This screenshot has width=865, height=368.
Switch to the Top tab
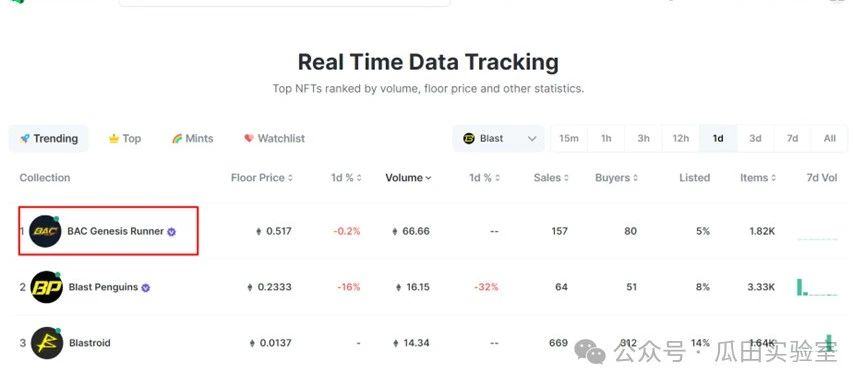(x=125, y=138)
